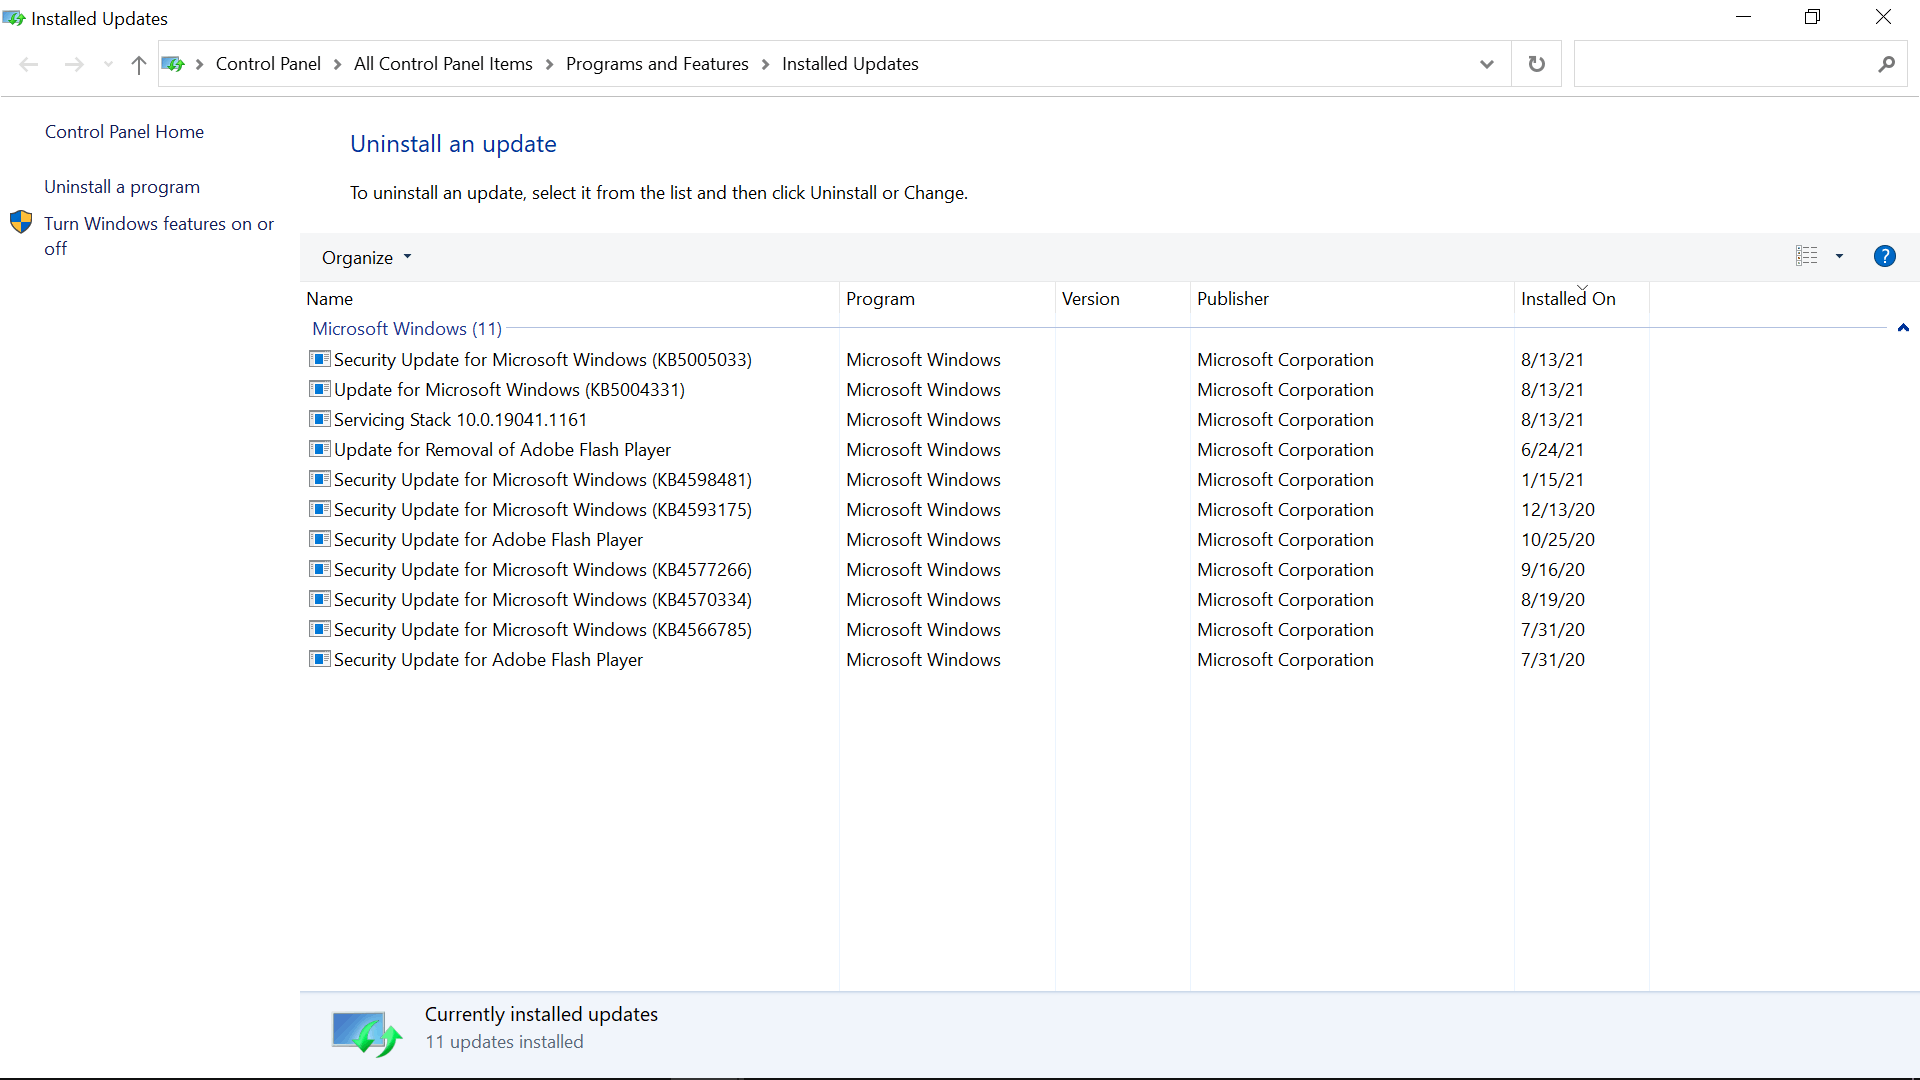Expand chevron after All Control Panel Items
The height and width of the screenshot is (1080, 1920).
(549, 64)
